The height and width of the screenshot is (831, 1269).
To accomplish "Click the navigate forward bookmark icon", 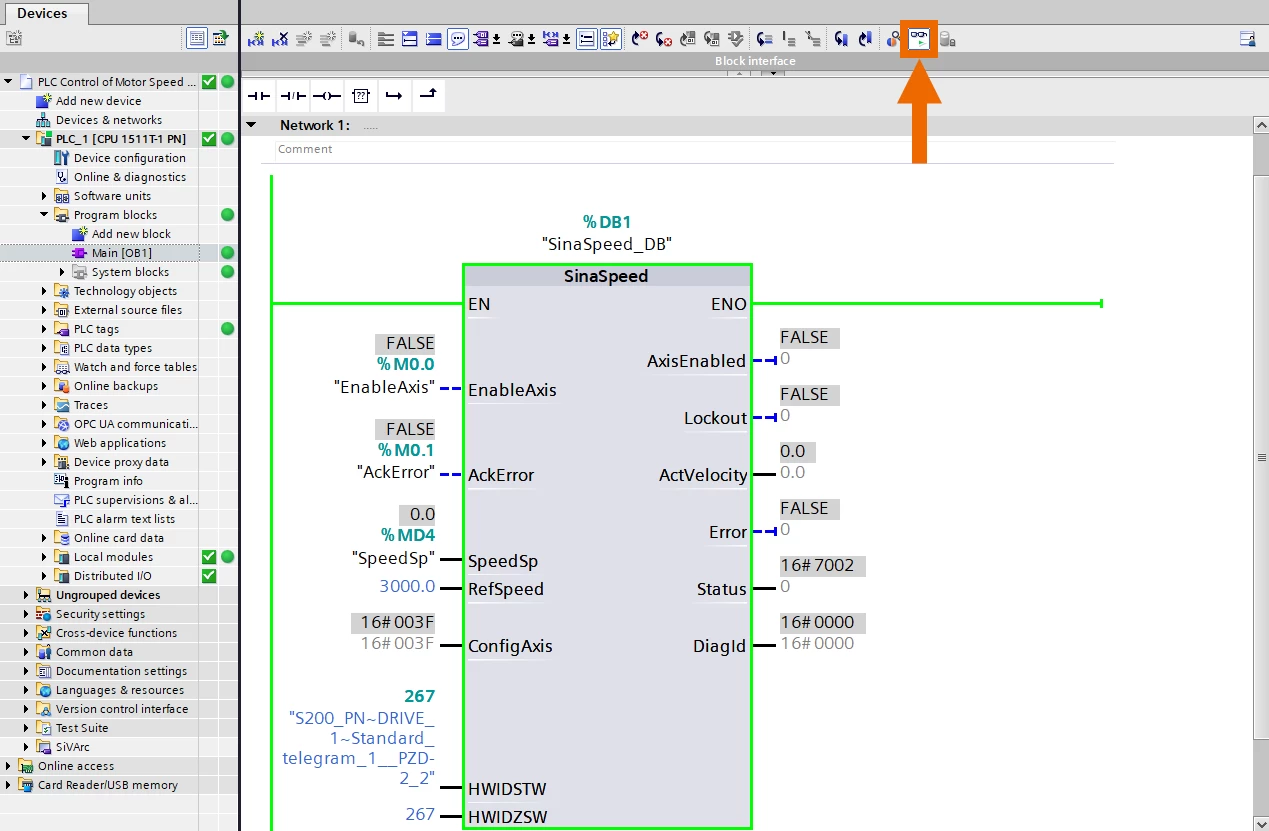I will [840, 39].
